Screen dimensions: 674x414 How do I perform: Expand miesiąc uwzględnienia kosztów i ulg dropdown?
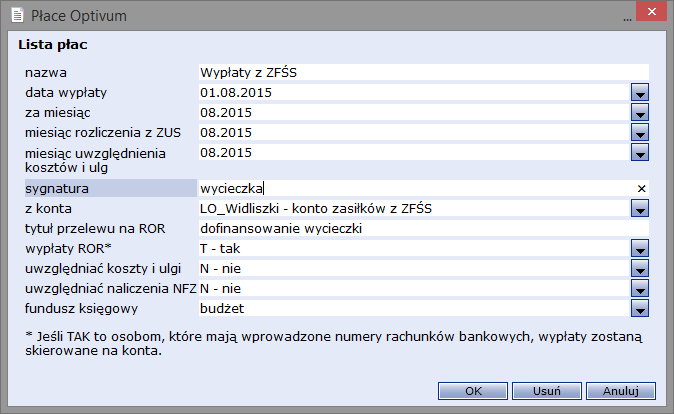640,152
